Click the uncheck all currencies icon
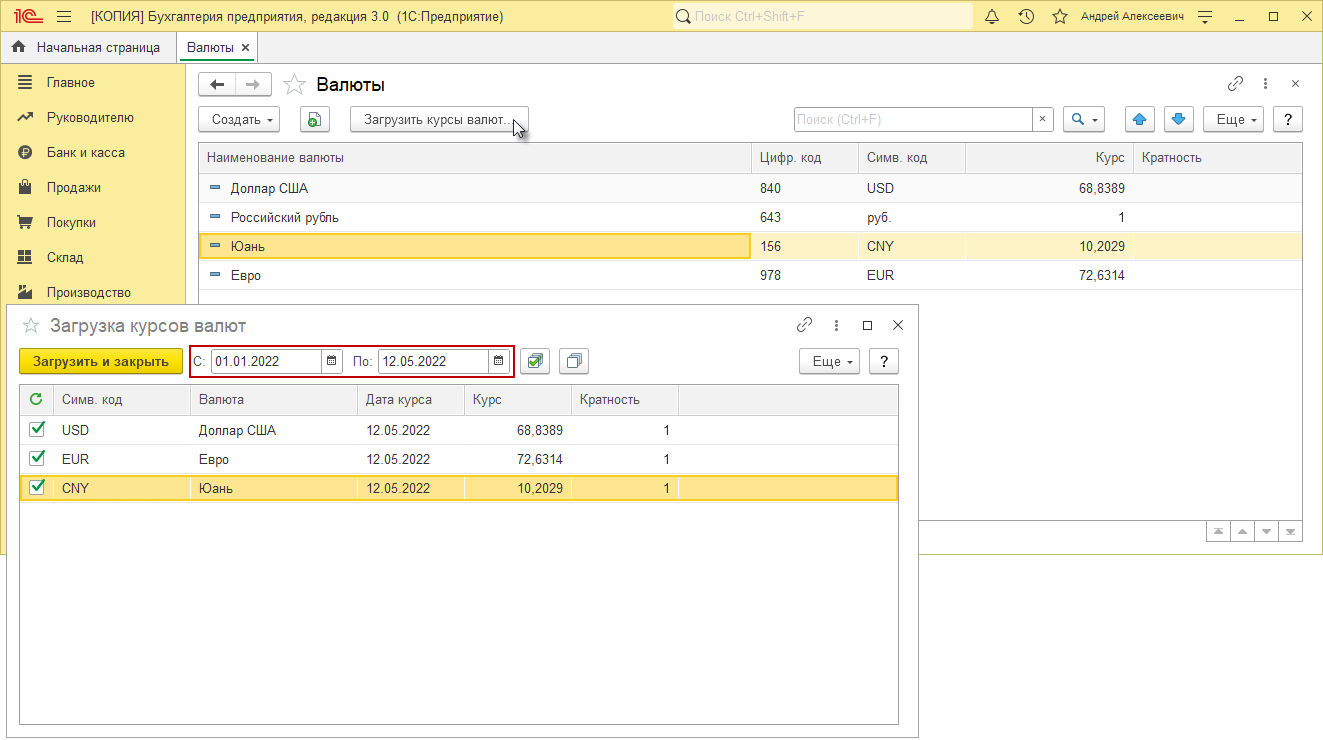Viewport: 1323px width, 740px height. (x=574, y=361)
